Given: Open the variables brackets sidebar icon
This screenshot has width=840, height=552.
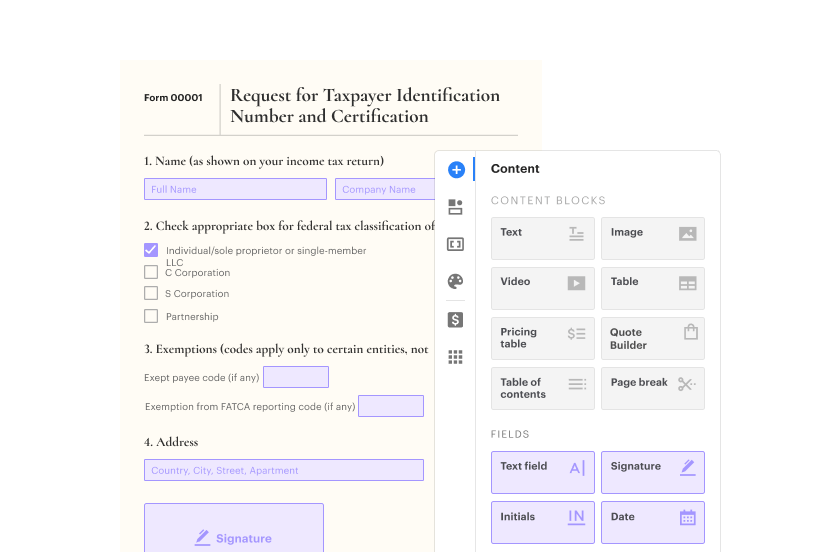Looking at the screenshot, I should click(455, 244).
